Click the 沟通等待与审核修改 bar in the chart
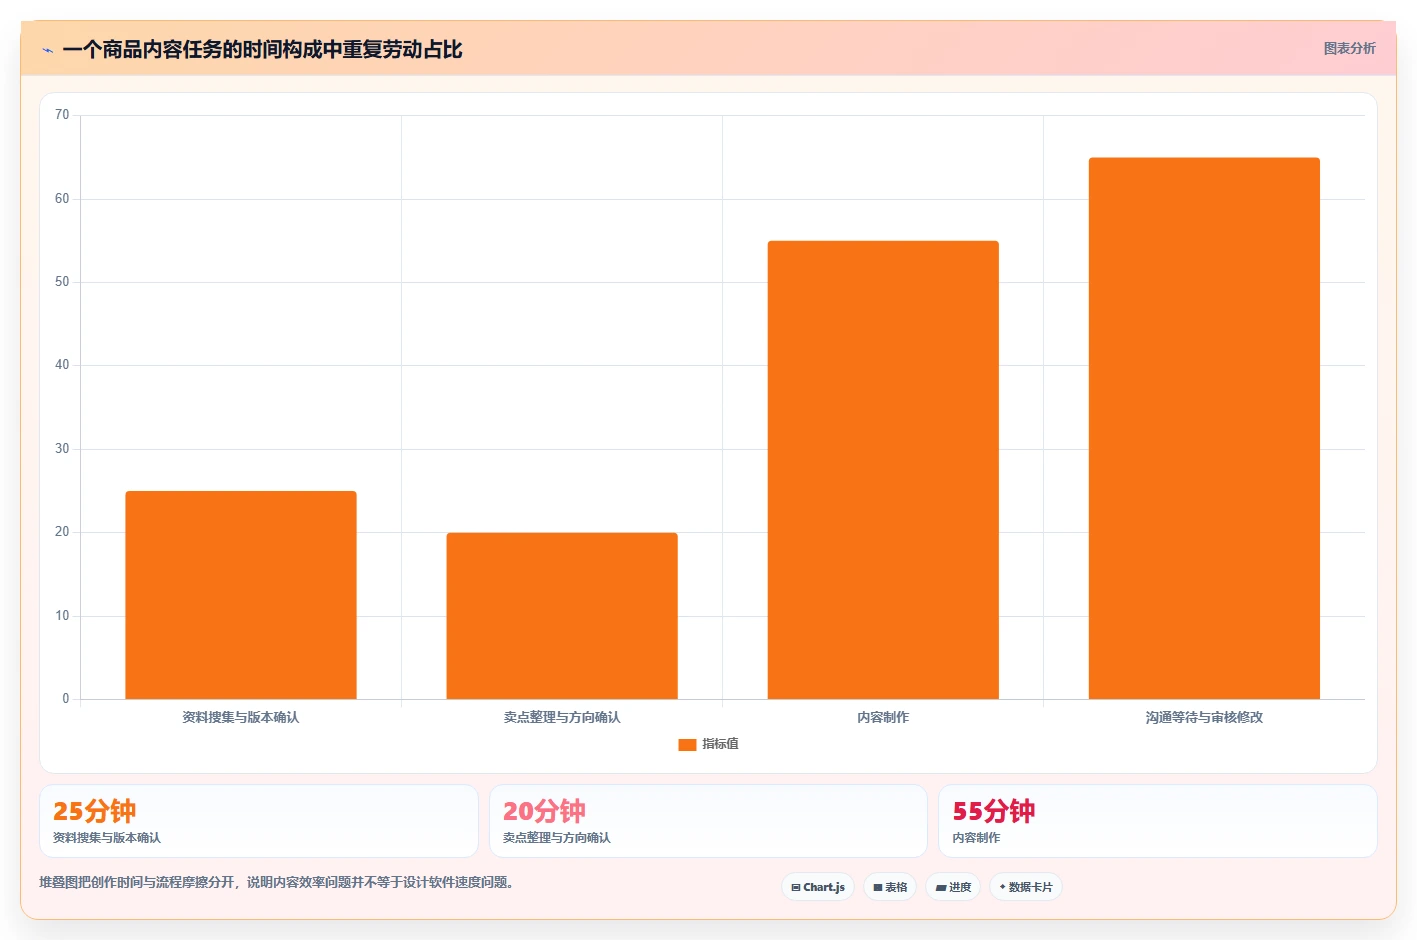1417x940 pixels. tap(1204, 428)
